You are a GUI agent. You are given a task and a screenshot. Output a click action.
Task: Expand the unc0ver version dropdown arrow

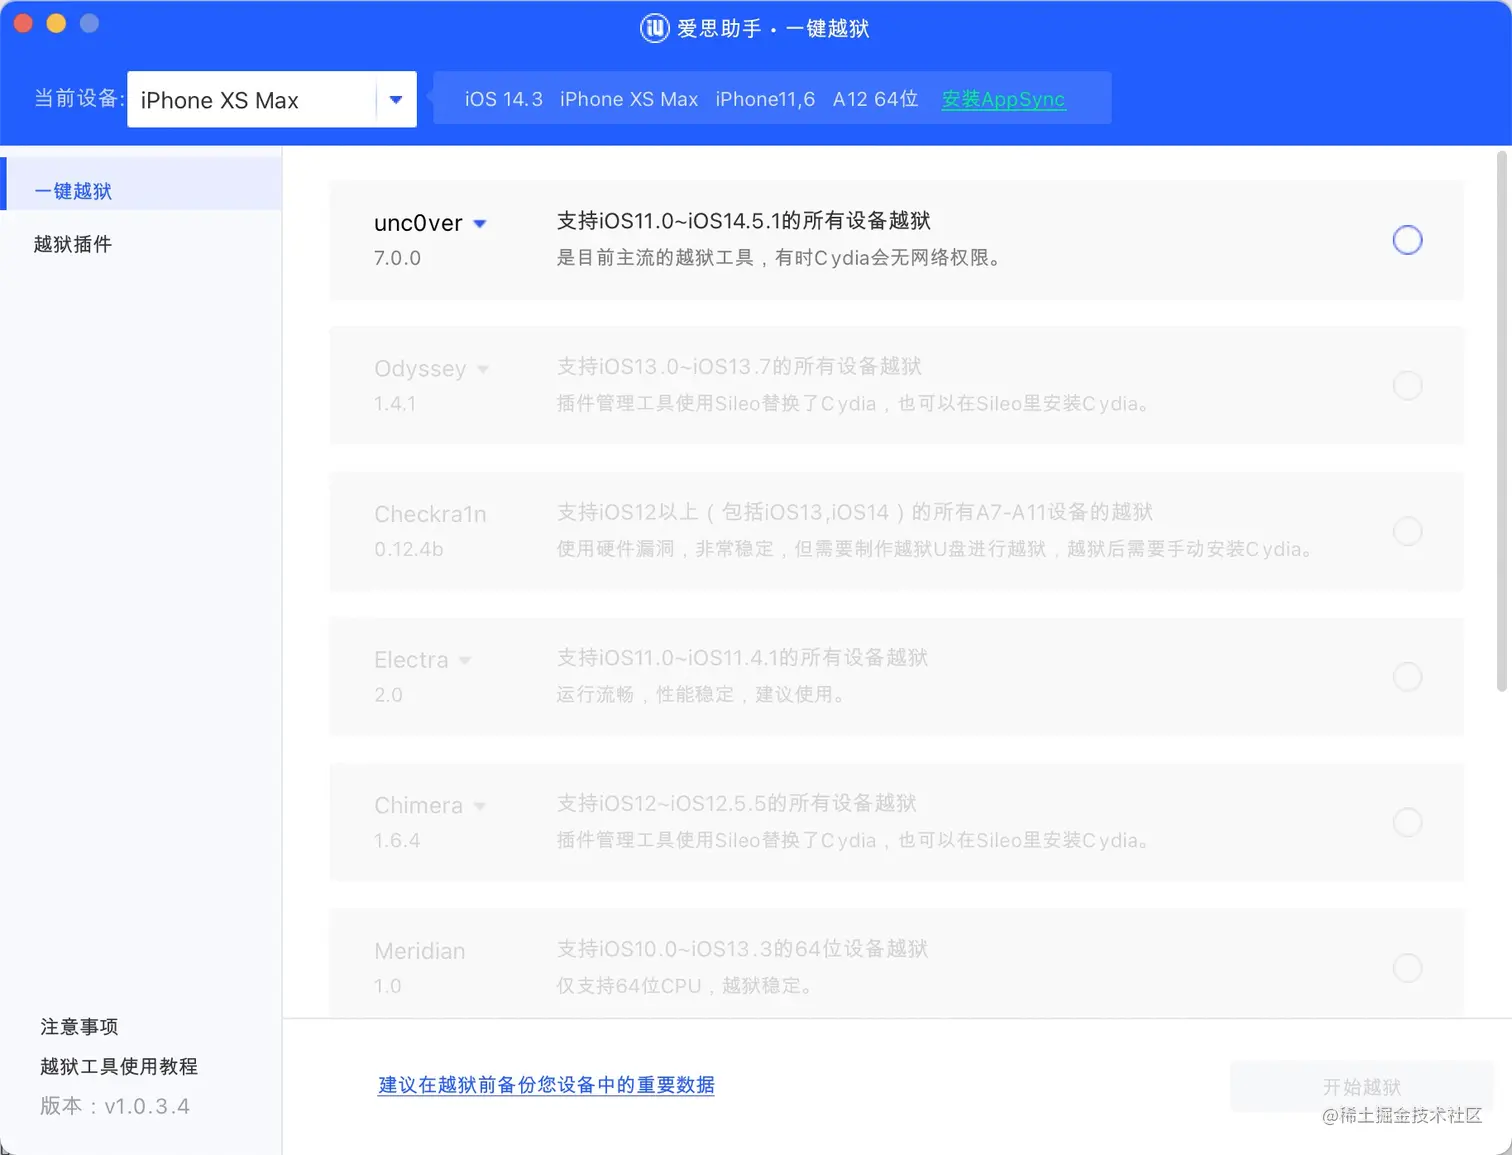click(480, 224)
